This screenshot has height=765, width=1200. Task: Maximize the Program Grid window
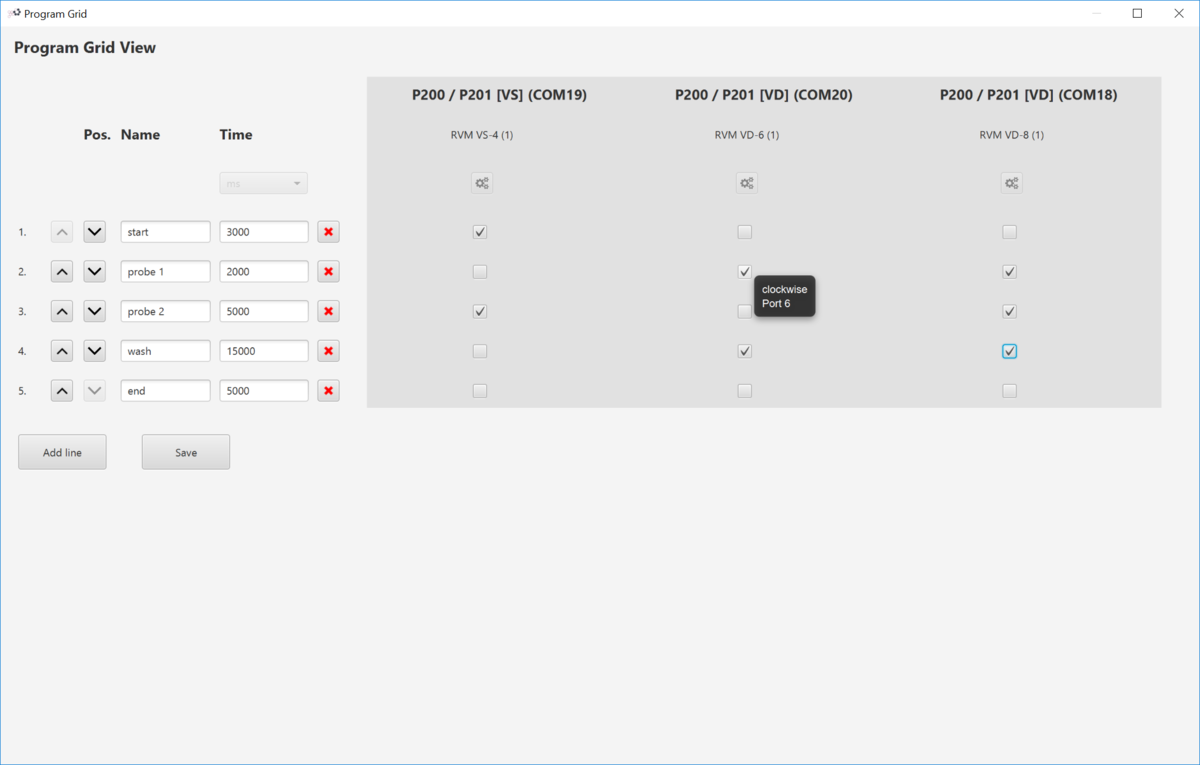click(1137, 14)
